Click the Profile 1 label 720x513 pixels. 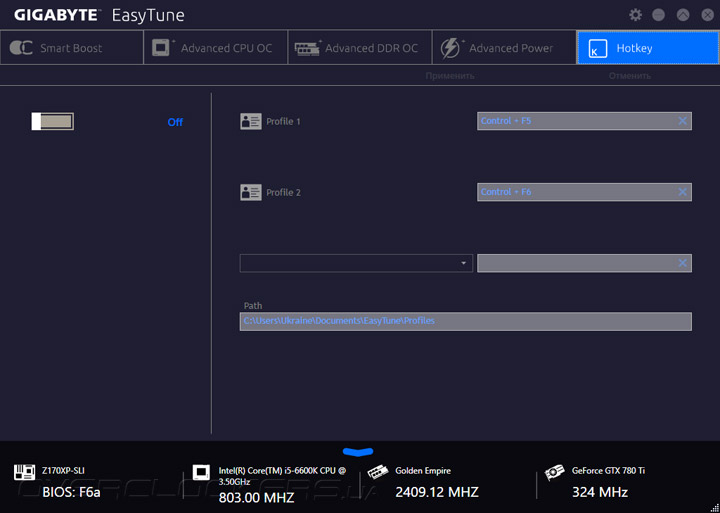283,122
